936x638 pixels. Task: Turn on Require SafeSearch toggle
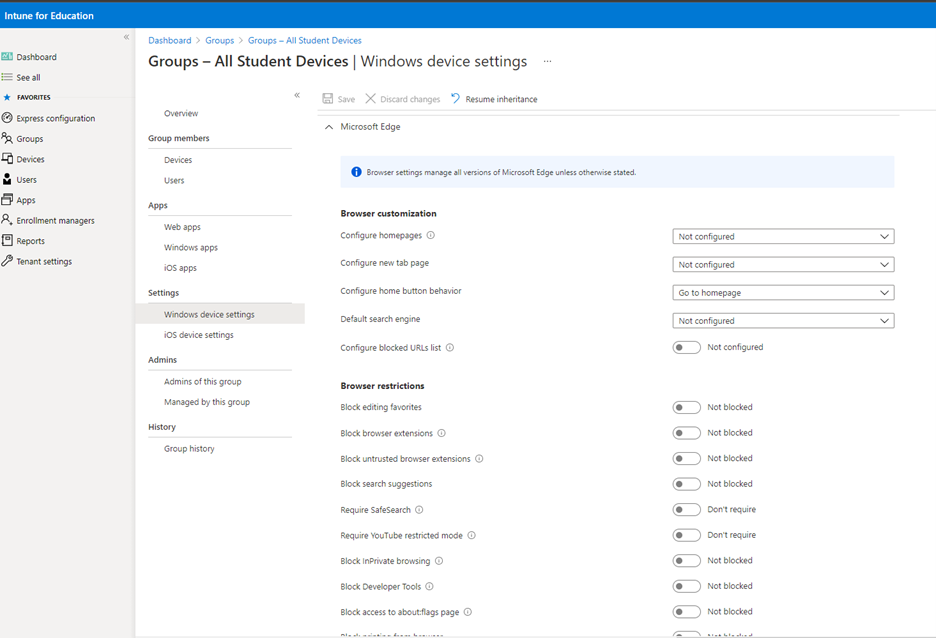pos(686,510)
